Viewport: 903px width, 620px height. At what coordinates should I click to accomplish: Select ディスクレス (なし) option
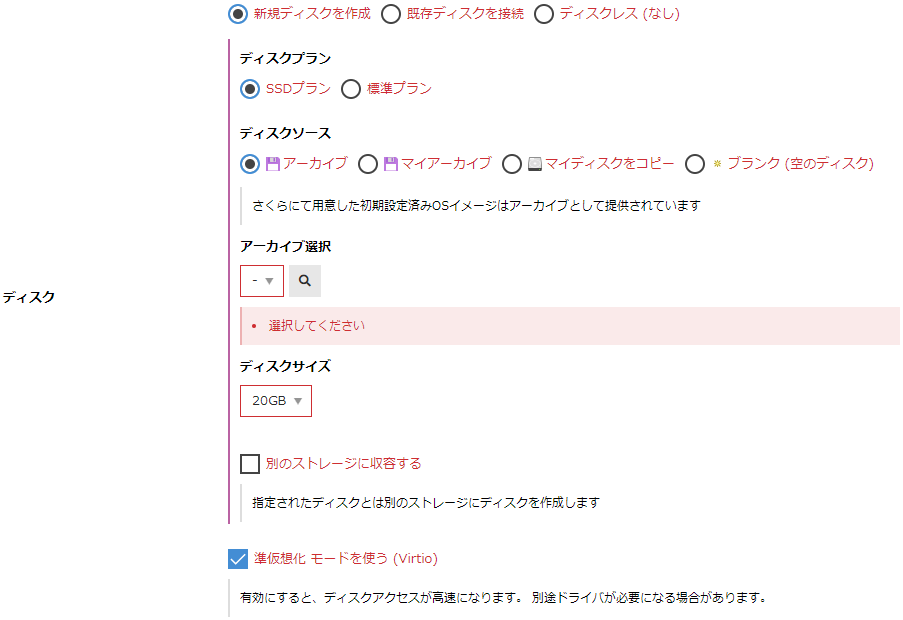coord(543,15)
